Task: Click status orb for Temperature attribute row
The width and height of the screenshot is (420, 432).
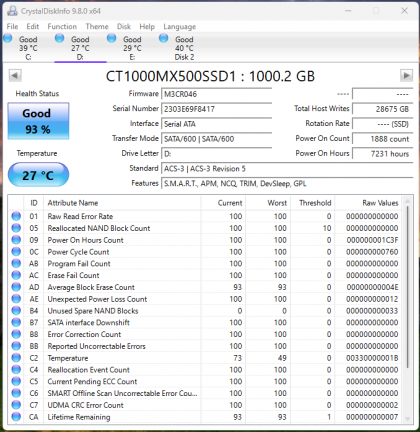Action: pos(16,358)
